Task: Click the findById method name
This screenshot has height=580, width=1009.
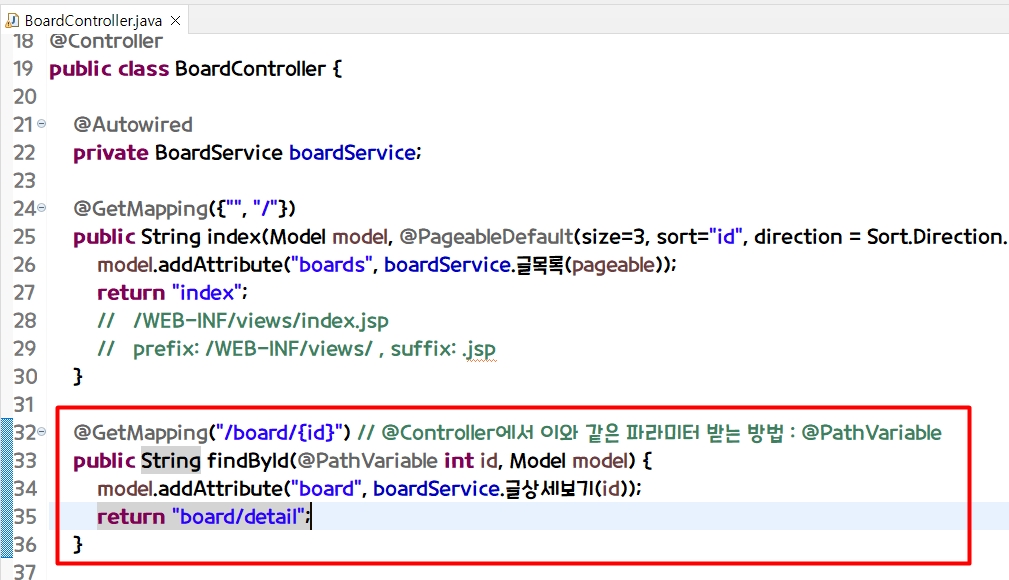Action: point(248,460)
